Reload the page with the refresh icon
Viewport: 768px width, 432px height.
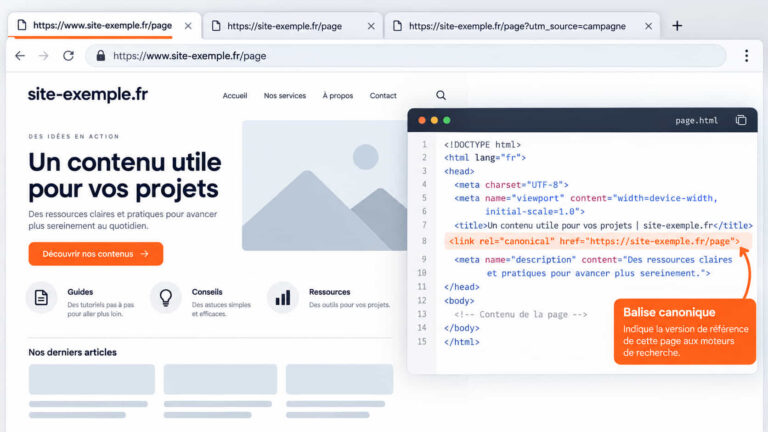click(68, 56)
